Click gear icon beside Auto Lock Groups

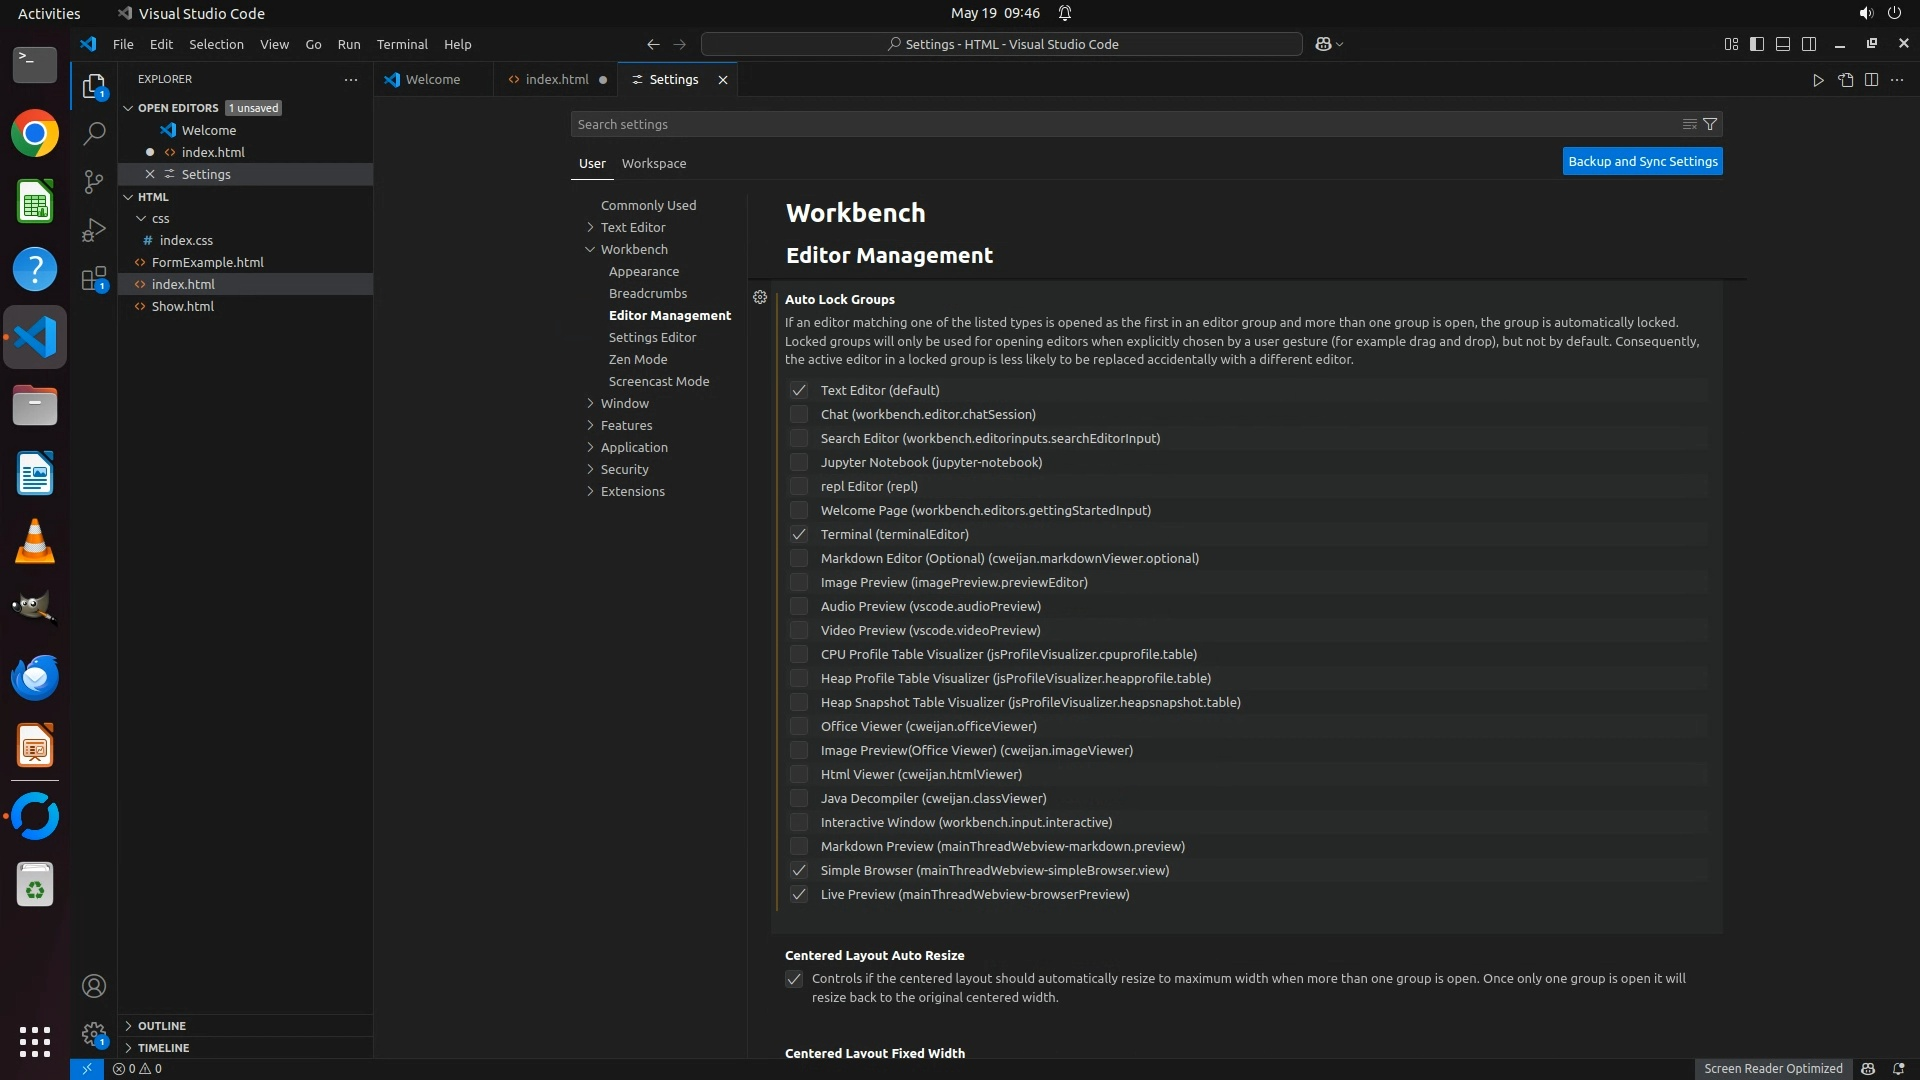(x=760, y=298)
